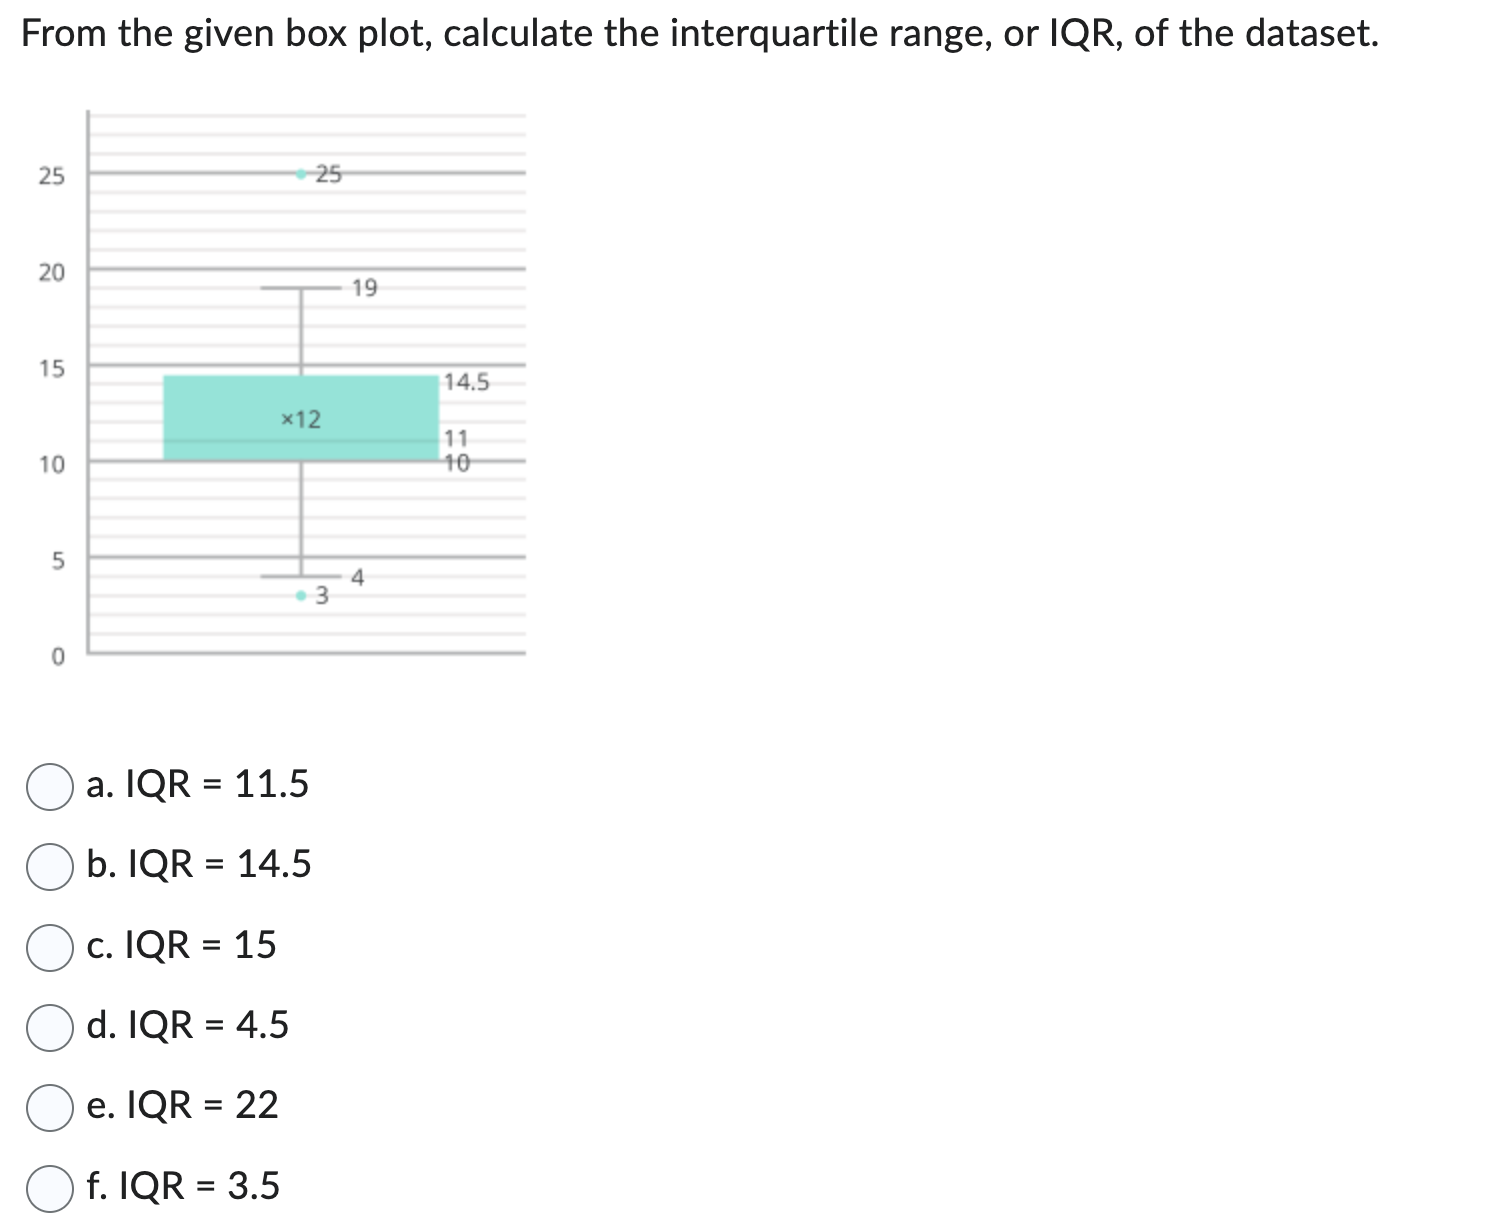The height and width of the screenshot is (1228, 1512).
Task: Select answer b, IQR = 14.5
Action: point(48,865)
